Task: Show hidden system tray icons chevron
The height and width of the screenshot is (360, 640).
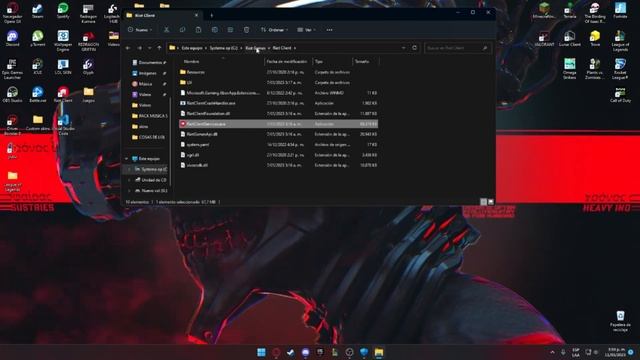Action: pyautogui.click(x=552, y=352)
